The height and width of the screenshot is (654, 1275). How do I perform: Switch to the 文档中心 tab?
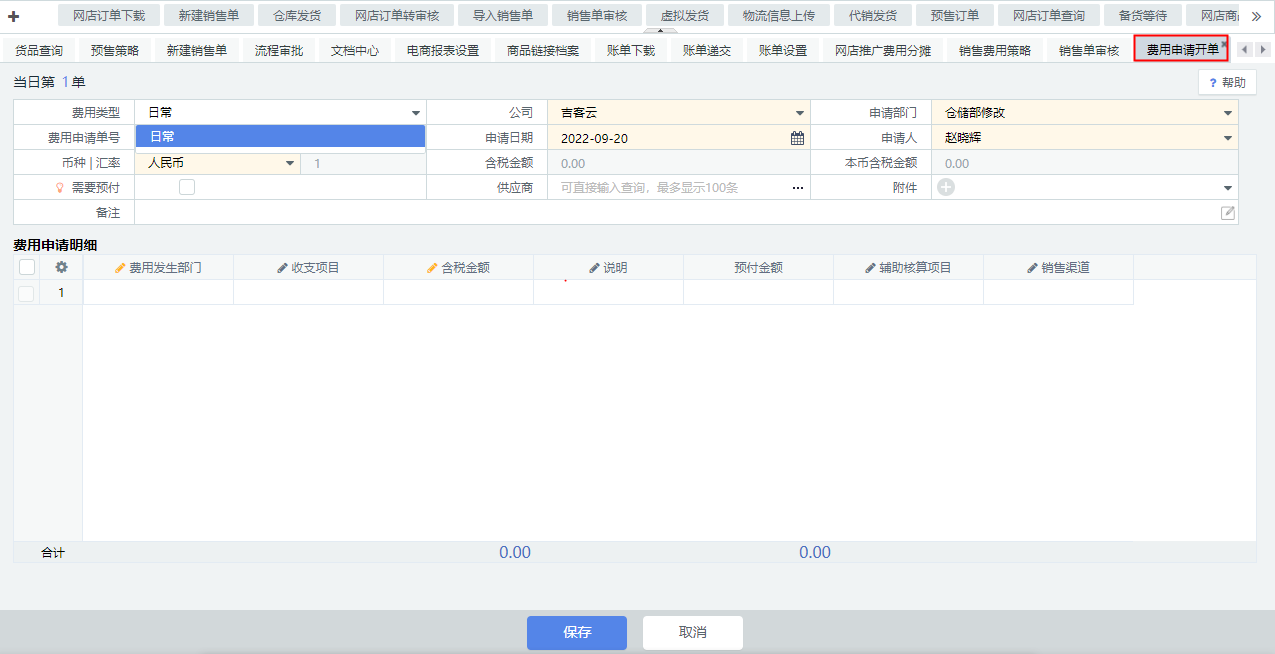355,50
